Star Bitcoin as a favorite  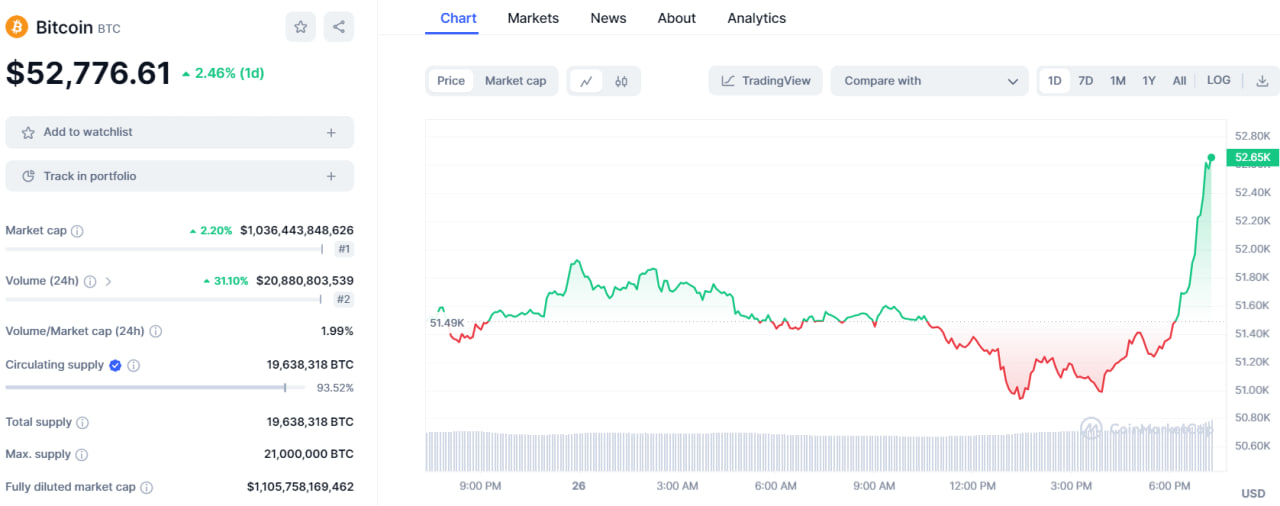[x=300, y=27]
